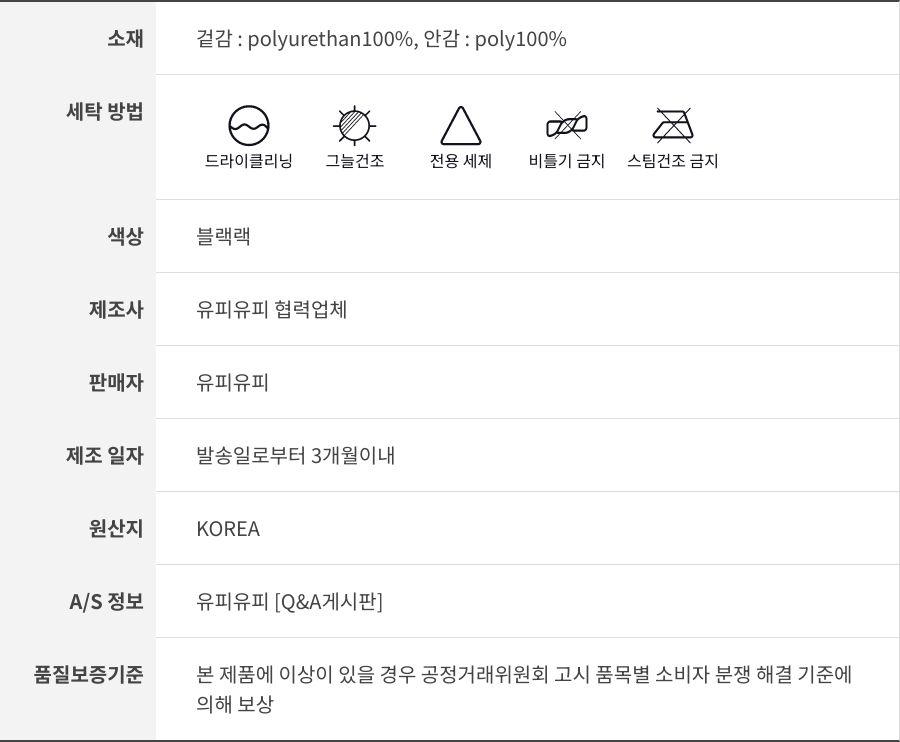Click the 드라이클리닝 caption text
The width and height of the screenshot is (900, 742).
pos(249,161)
